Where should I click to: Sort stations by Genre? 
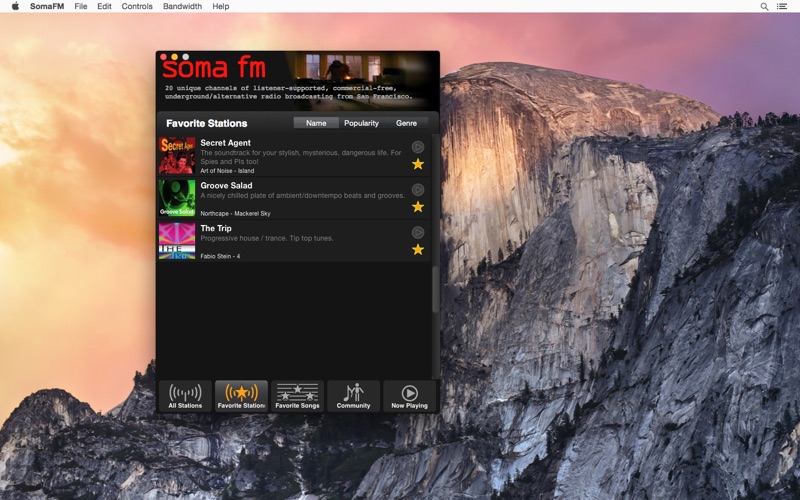click(x=406, y=123)
